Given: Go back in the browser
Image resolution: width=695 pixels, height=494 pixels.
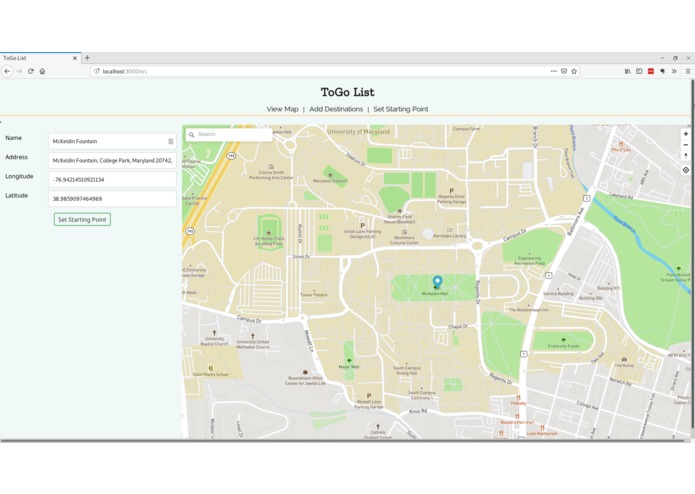Looking at the screenshot, I should [x=7, y=71].
